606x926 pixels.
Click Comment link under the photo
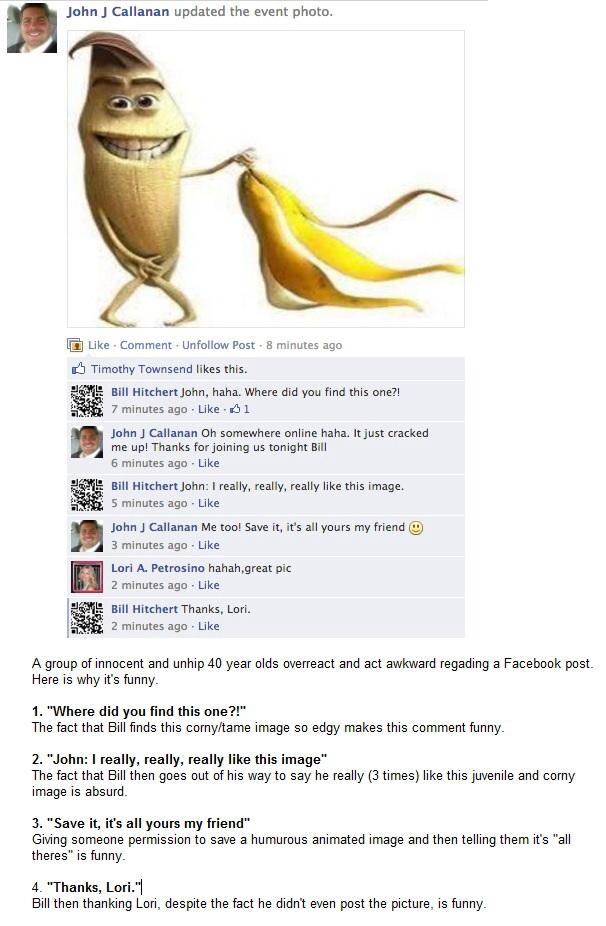pyautogui.click(x=146, y=345)
